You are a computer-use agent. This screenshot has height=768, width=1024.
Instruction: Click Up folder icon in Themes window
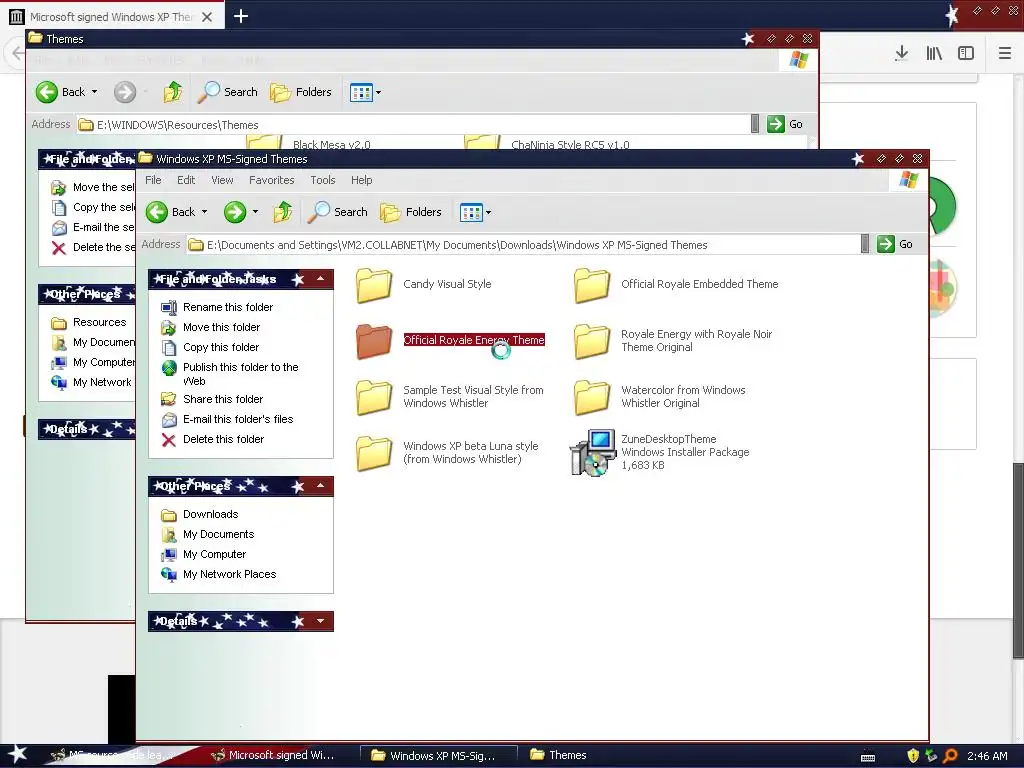172,92
